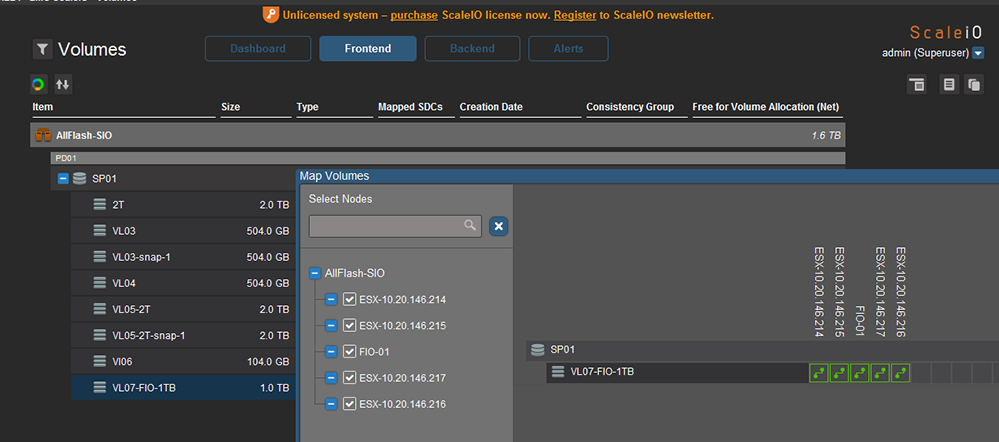999x442 pixels.
Task: Click the SP01 pool icon in the Map Volumes grid
Action: pos(538,350)
